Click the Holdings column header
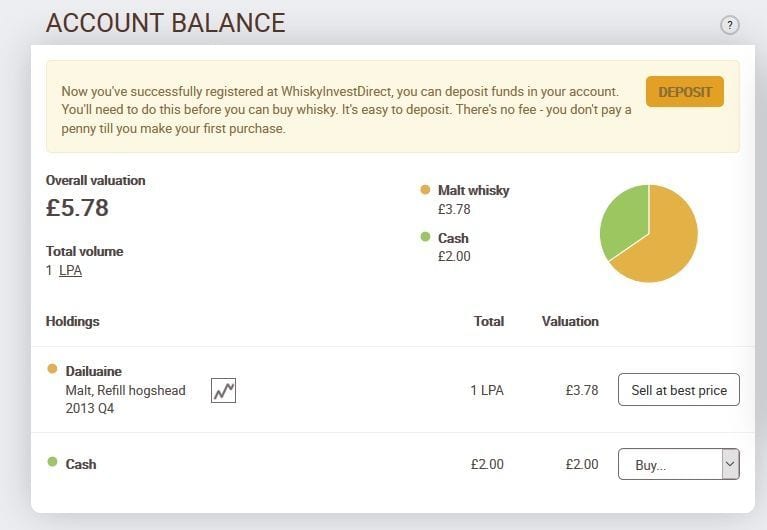This screenshot has height=530, width=767. [x=72, y=321]
